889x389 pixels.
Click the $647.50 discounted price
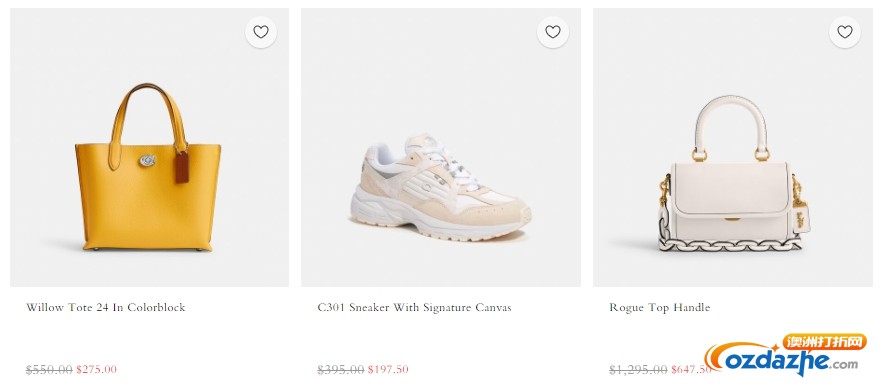click(691, 370)
